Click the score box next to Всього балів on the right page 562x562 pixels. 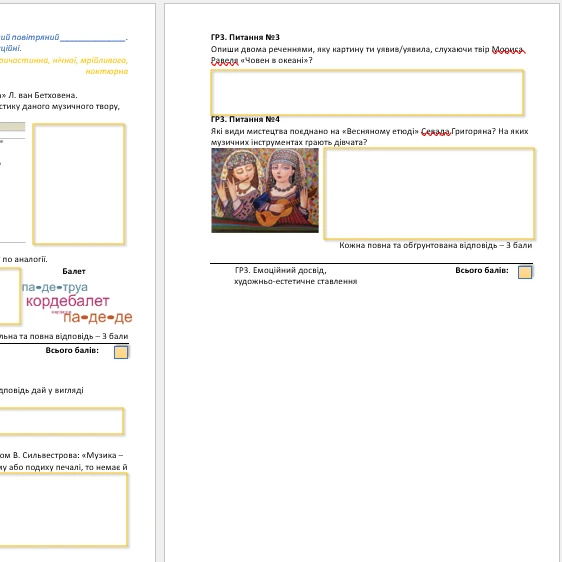(x=525, y=272)
